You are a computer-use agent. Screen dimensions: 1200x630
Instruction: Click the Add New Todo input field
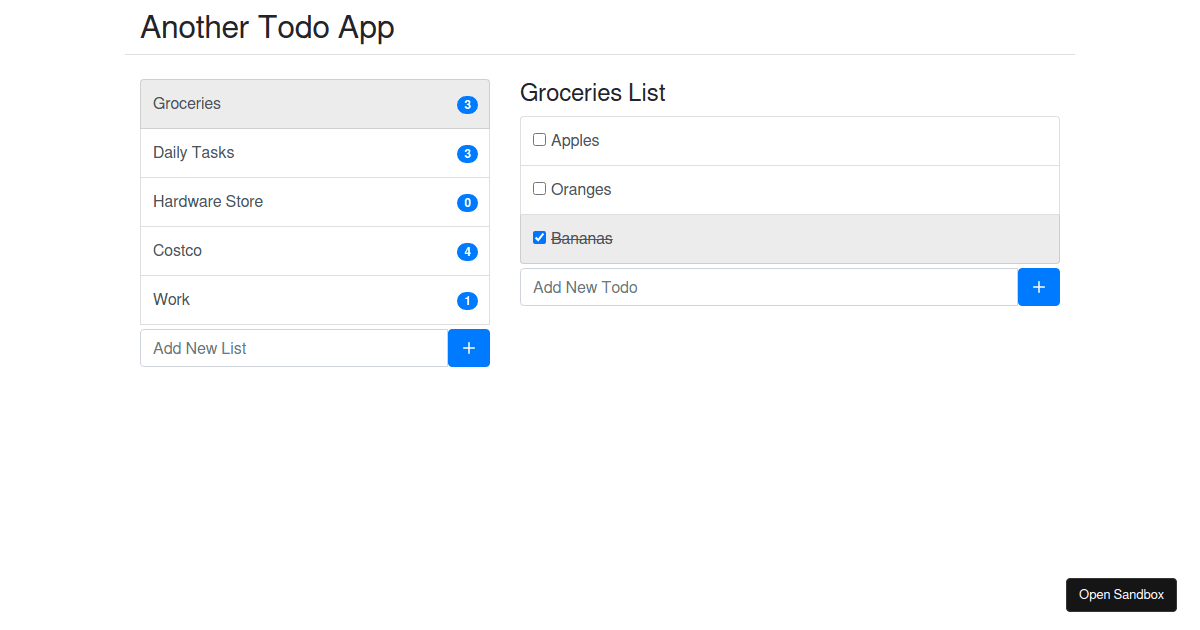(x=760, y=287)
